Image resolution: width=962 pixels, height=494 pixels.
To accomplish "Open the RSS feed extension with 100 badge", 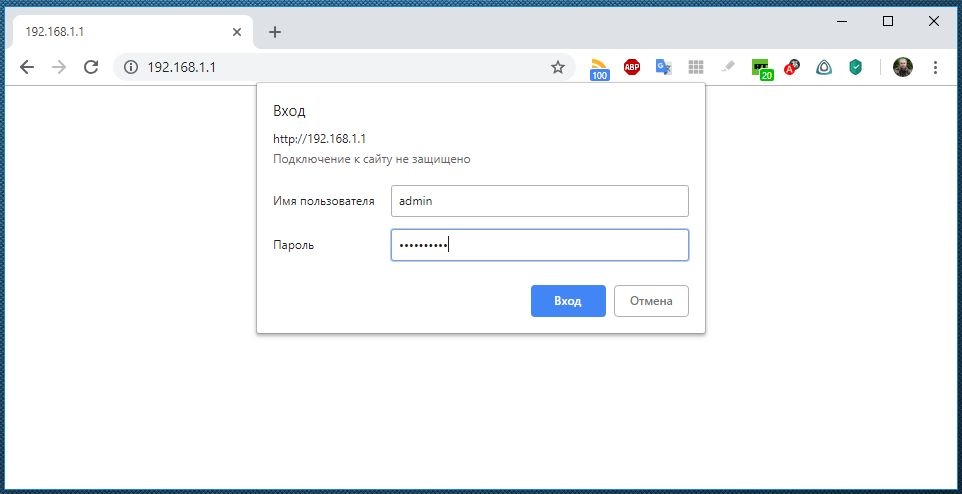I will [599, 68].
